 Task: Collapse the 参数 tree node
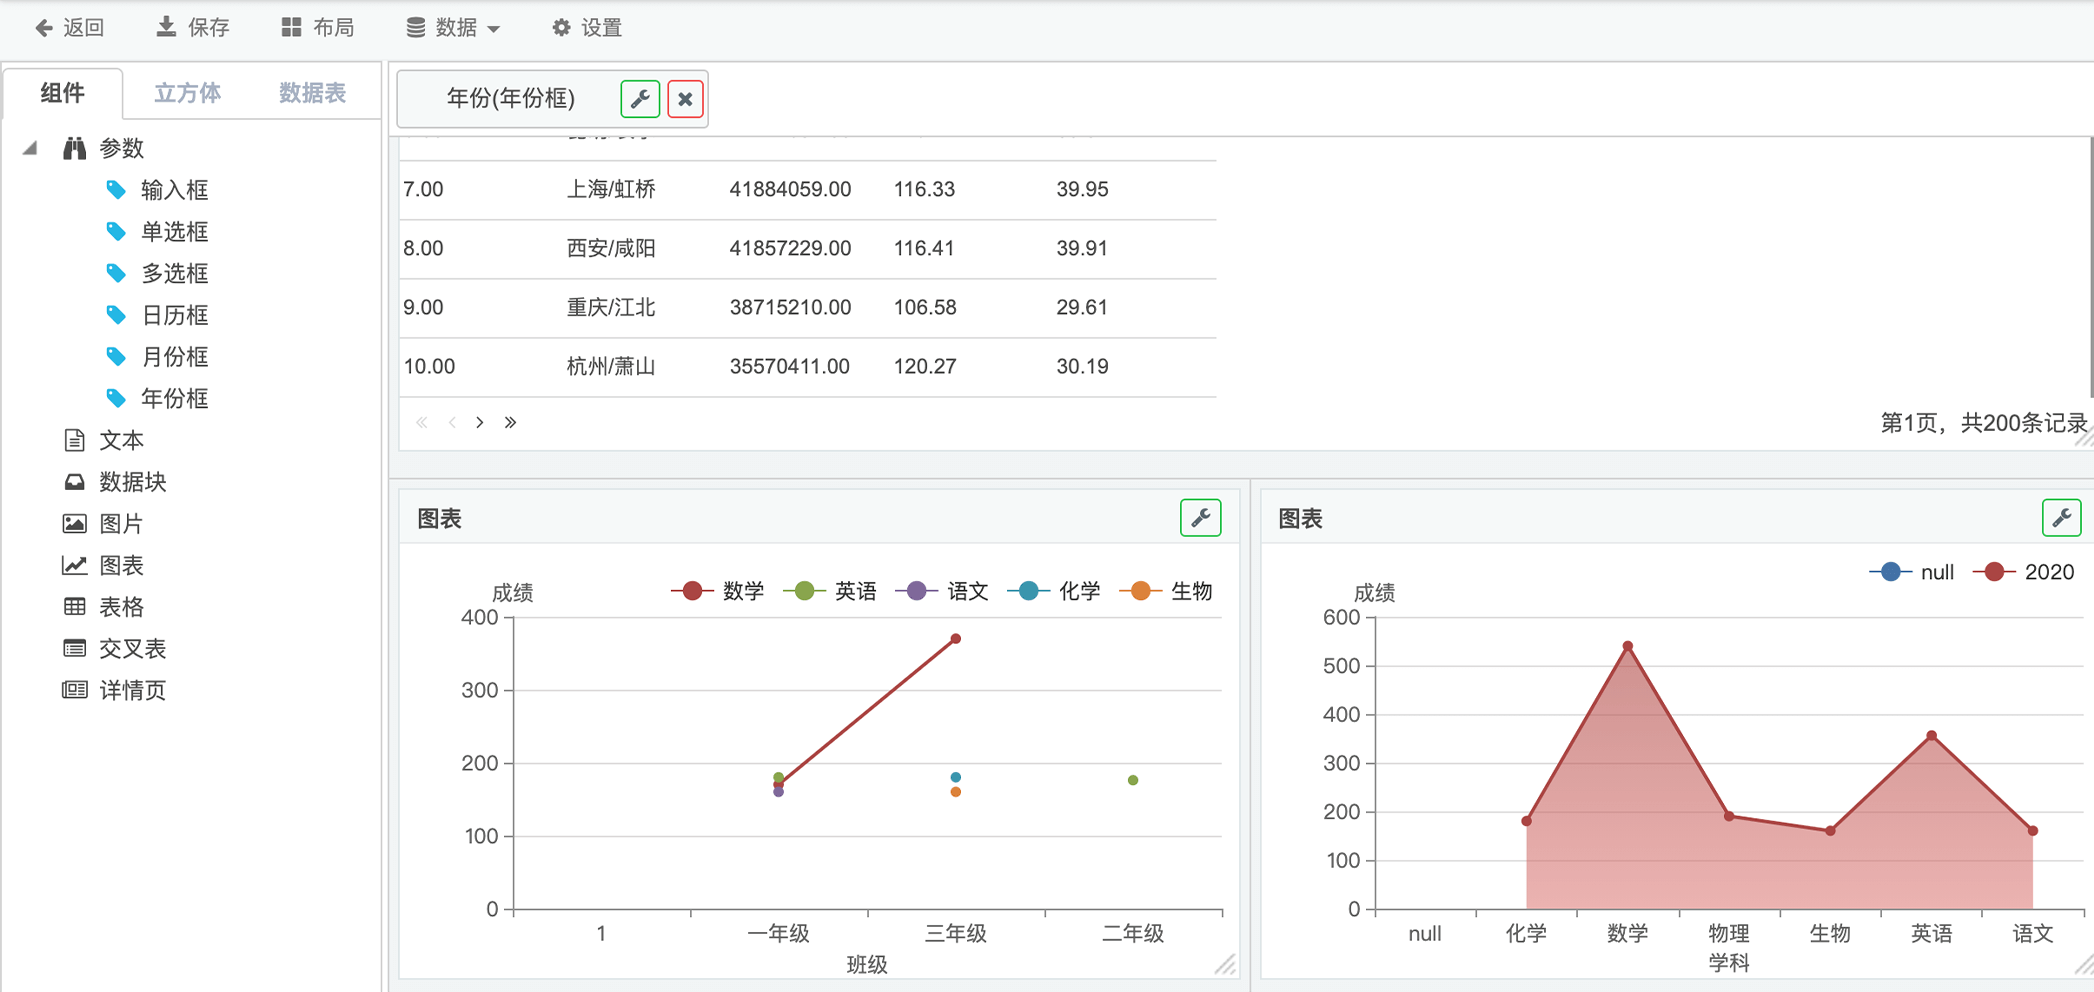pyautogui.click(x=30, y=148)
